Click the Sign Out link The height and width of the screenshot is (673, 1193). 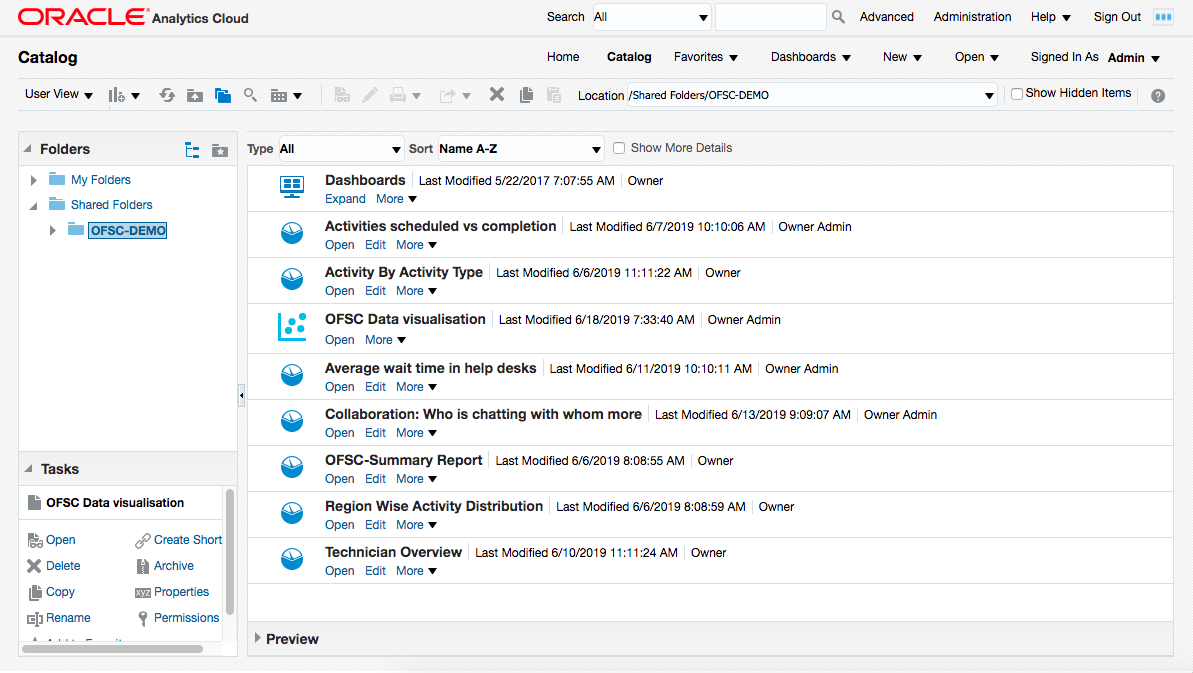(x=1117, y=17)
